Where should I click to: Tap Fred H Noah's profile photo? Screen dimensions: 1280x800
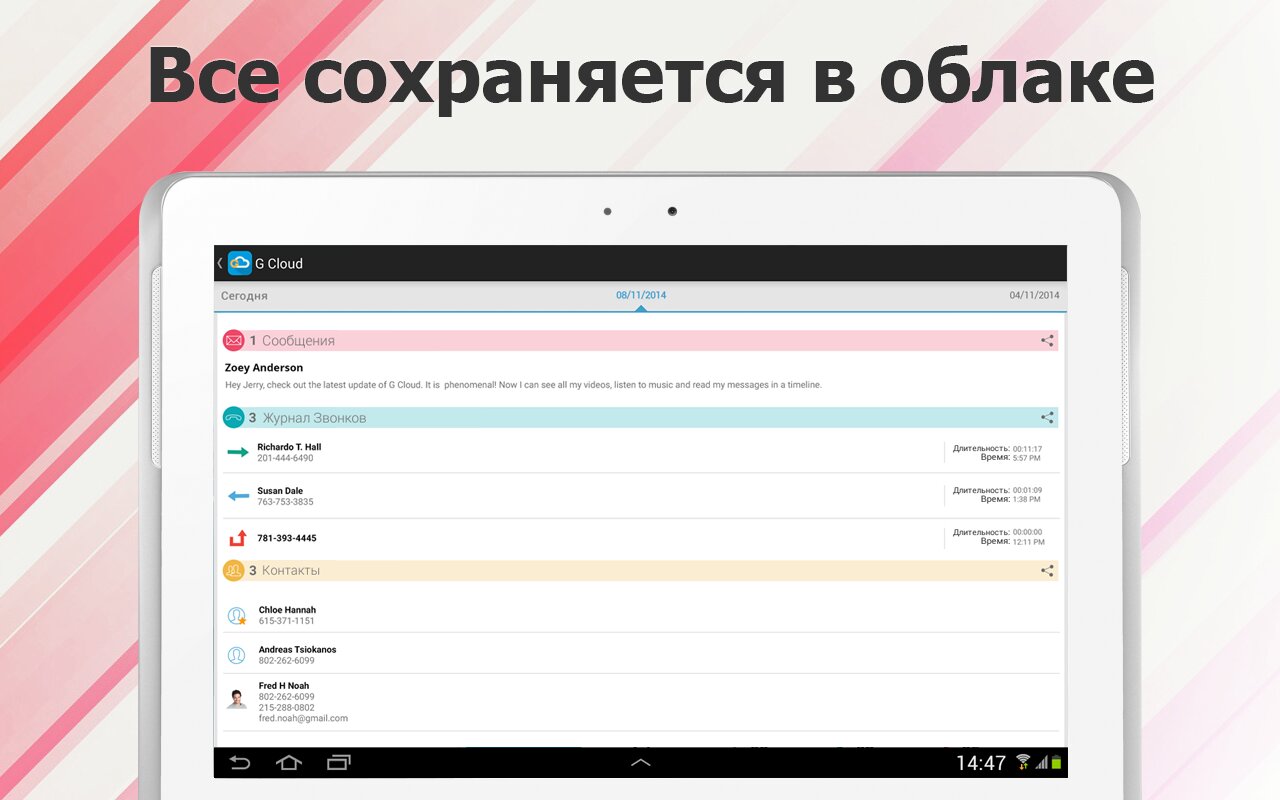click(237, 699)
